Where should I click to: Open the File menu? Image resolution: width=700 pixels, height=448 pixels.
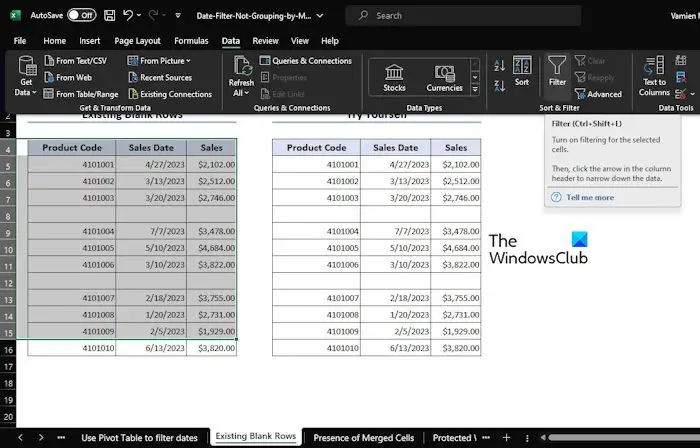click(20, 41)
